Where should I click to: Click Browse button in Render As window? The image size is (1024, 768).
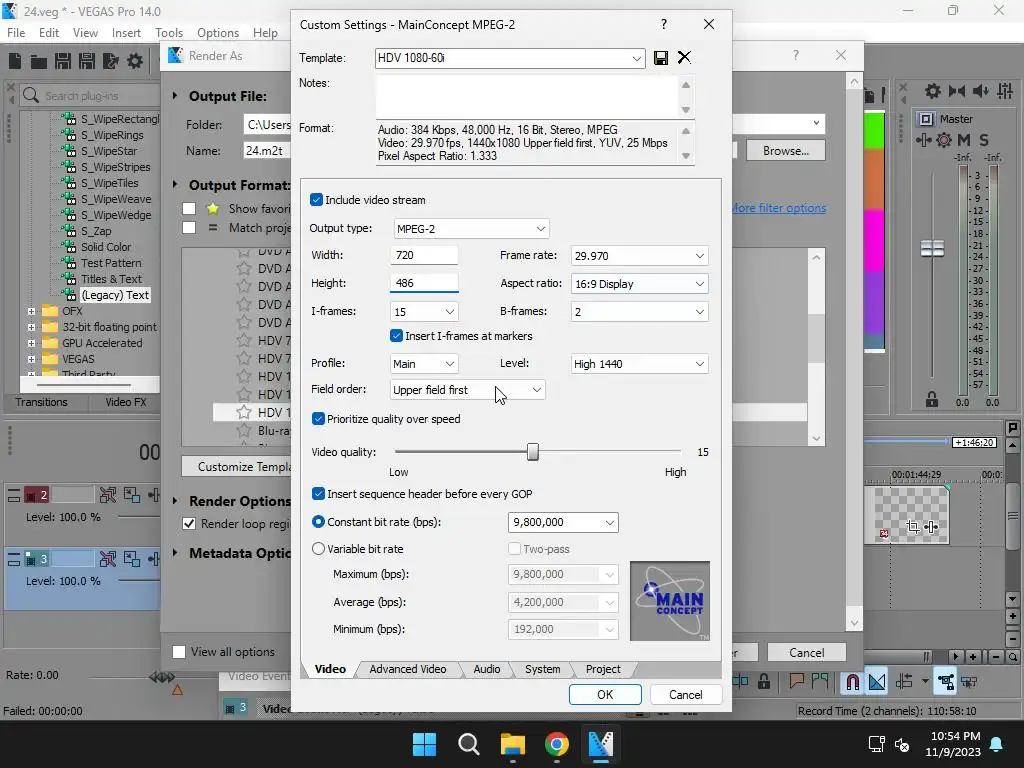pos(786,151)
